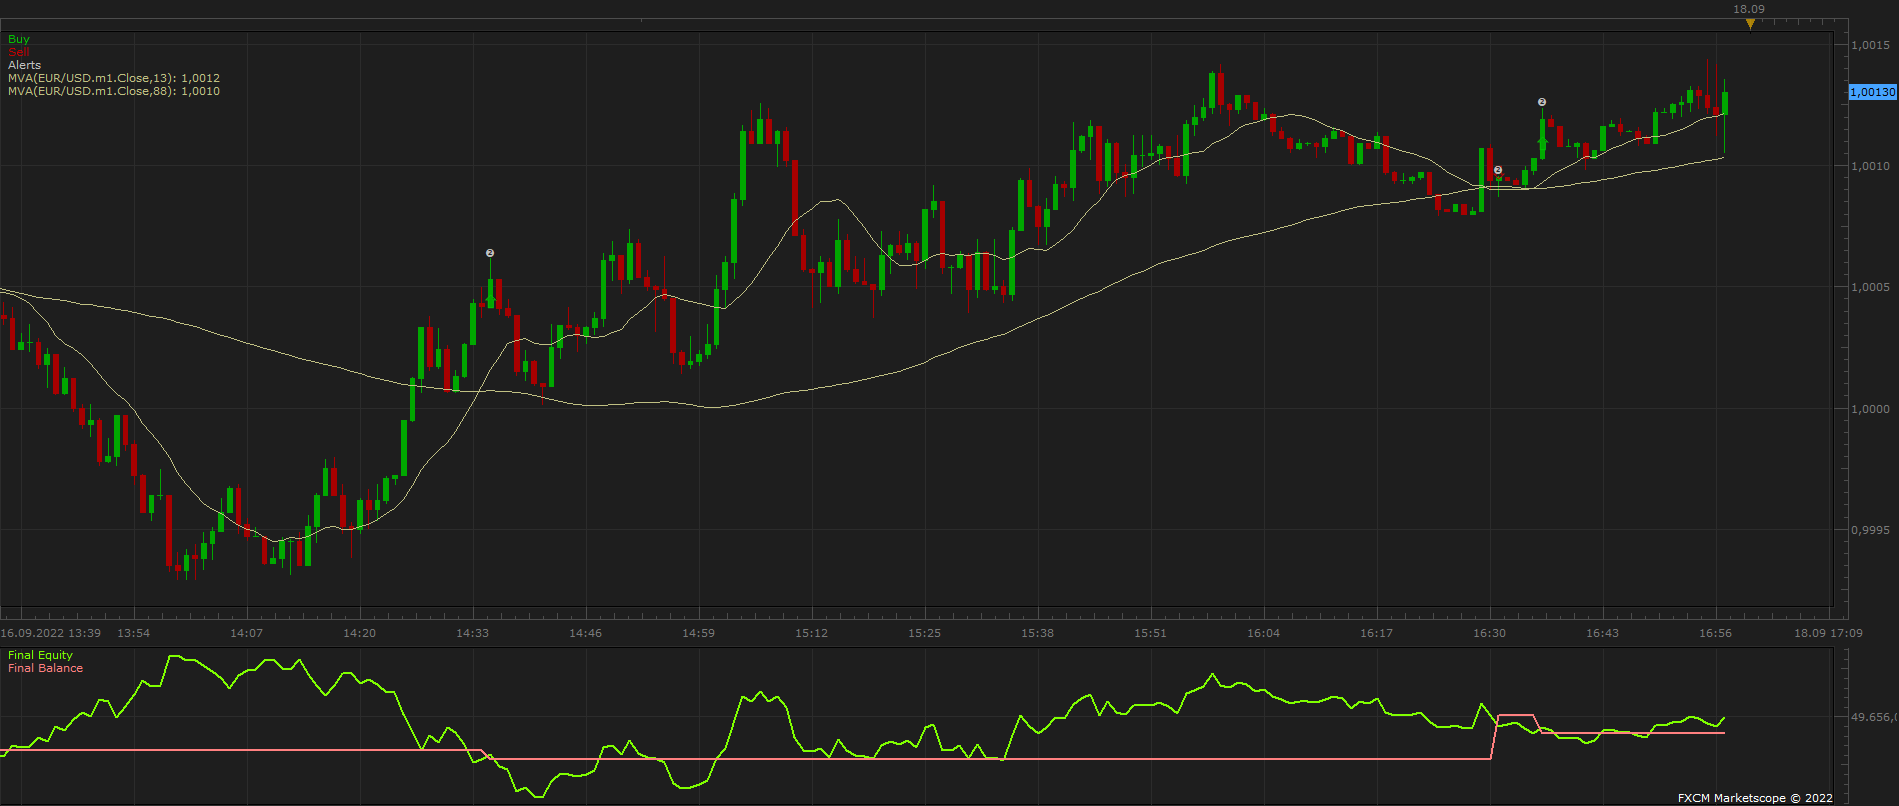This screenshot has height=806, width=1899.
Task: Click the 16:17 time axis label
Action: pos(1377,633)
